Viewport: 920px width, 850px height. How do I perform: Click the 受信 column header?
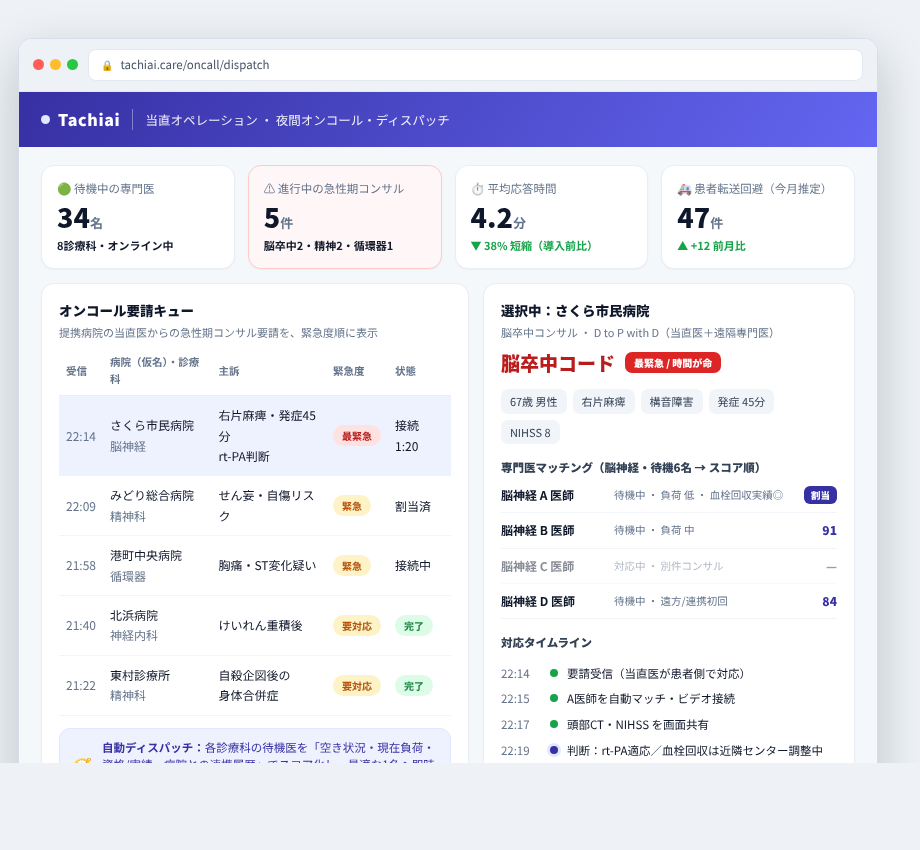(x=76, y=371)
